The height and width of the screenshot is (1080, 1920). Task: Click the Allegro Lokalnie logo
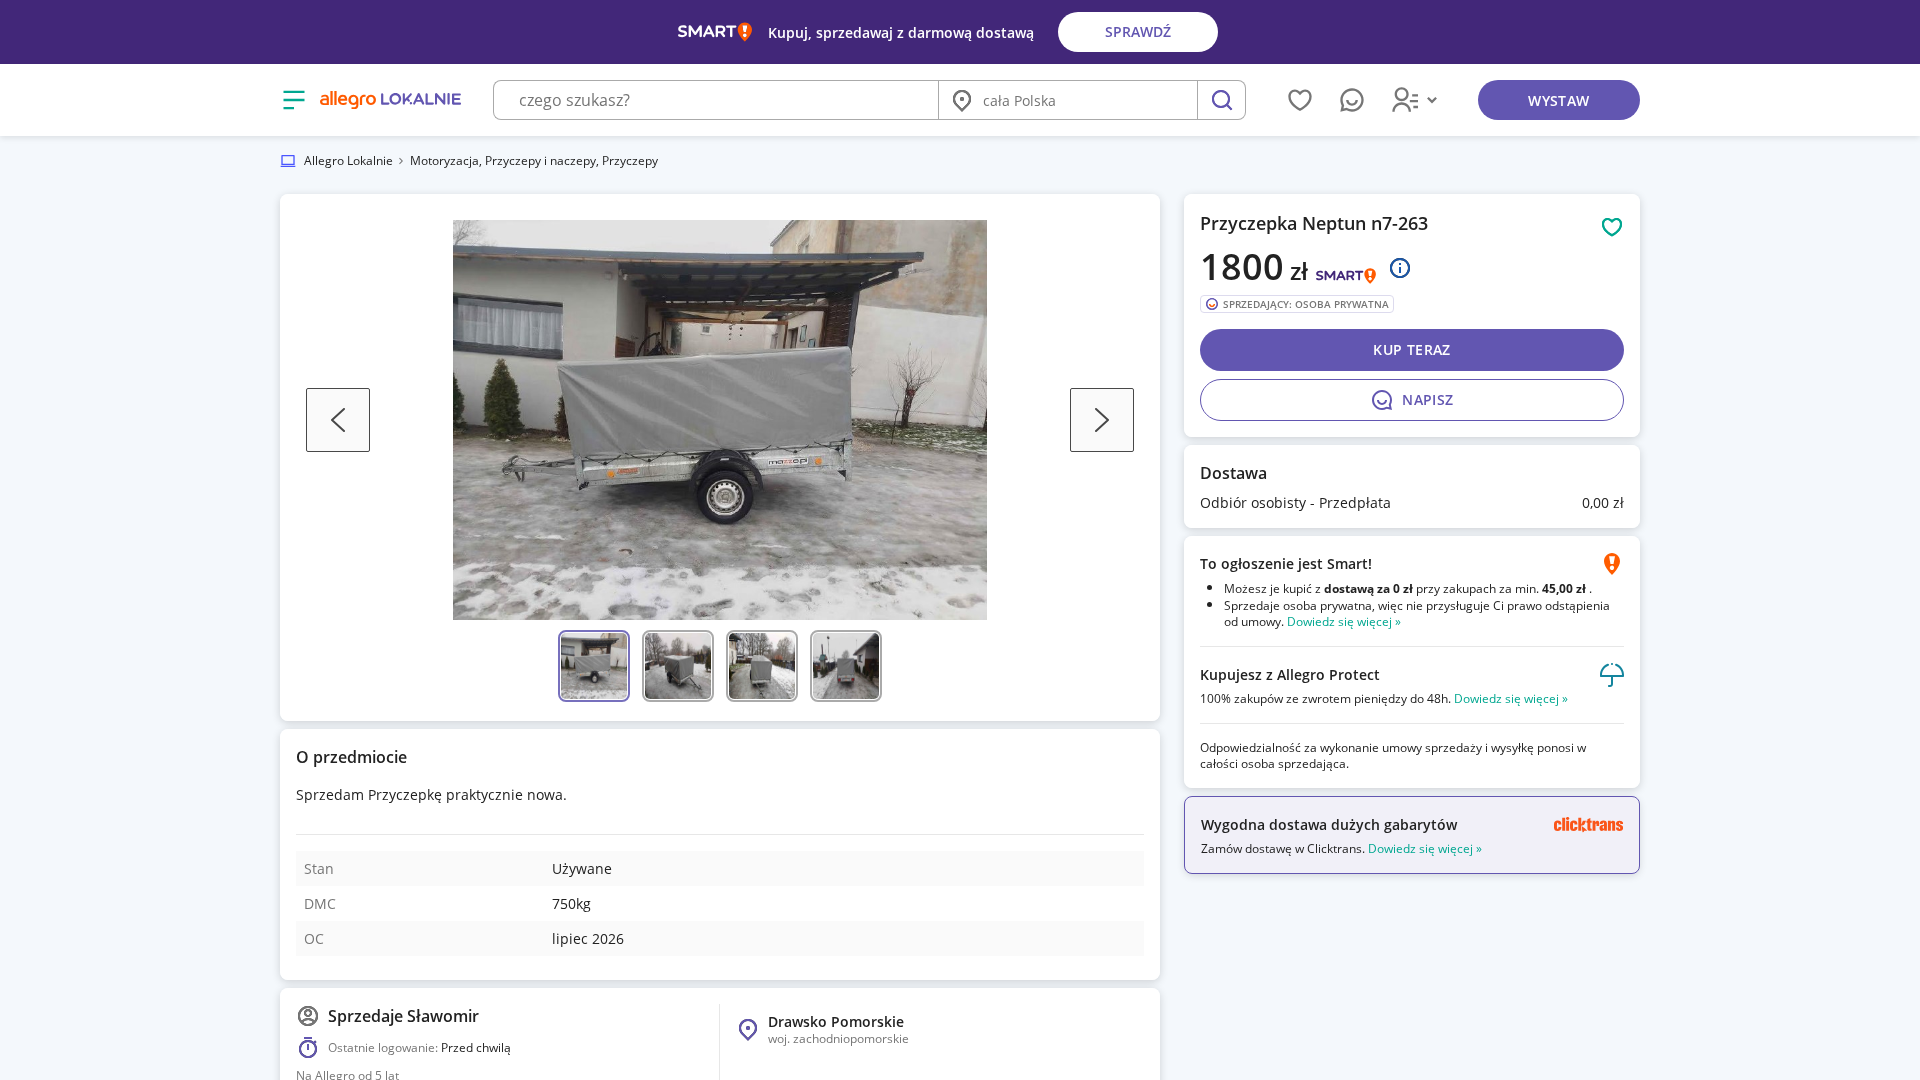pos(390,99)
